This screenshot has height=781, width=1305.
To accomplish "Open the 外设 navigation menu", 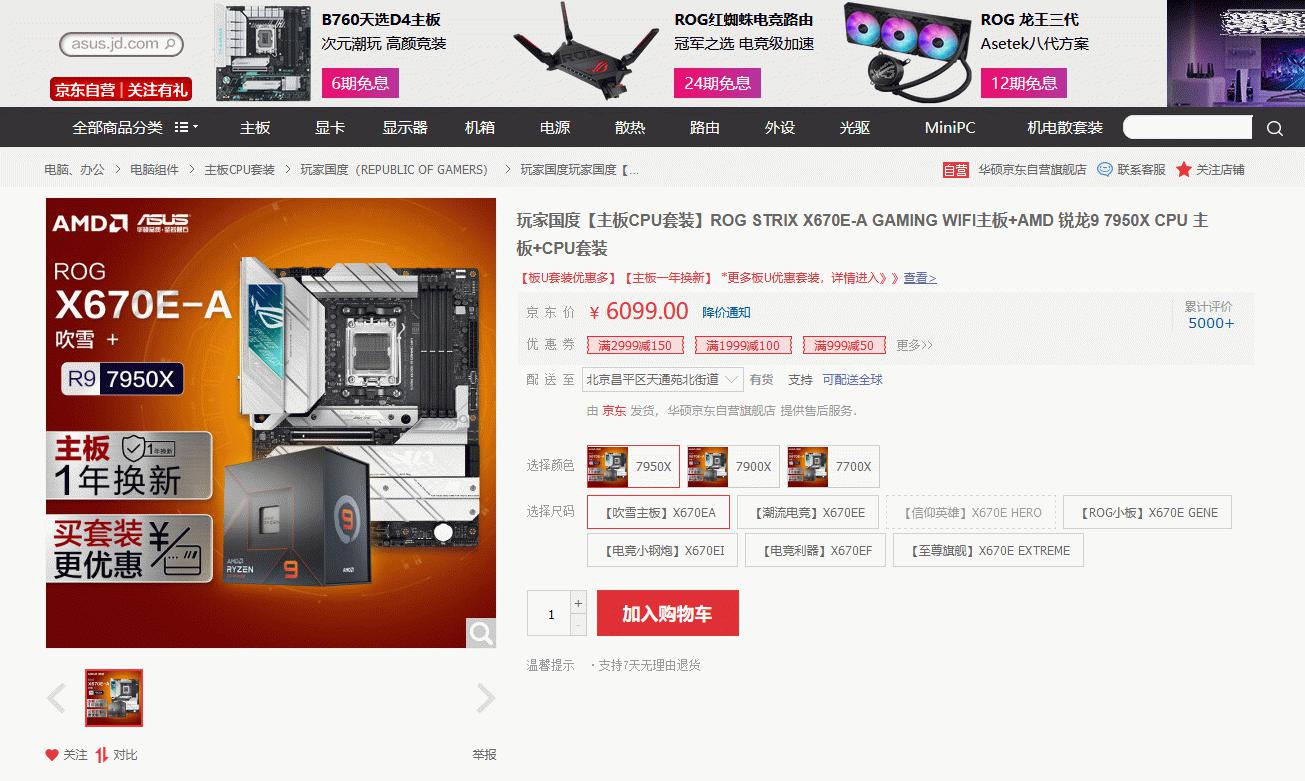I will pyautogui.click(x=780, y=128).
